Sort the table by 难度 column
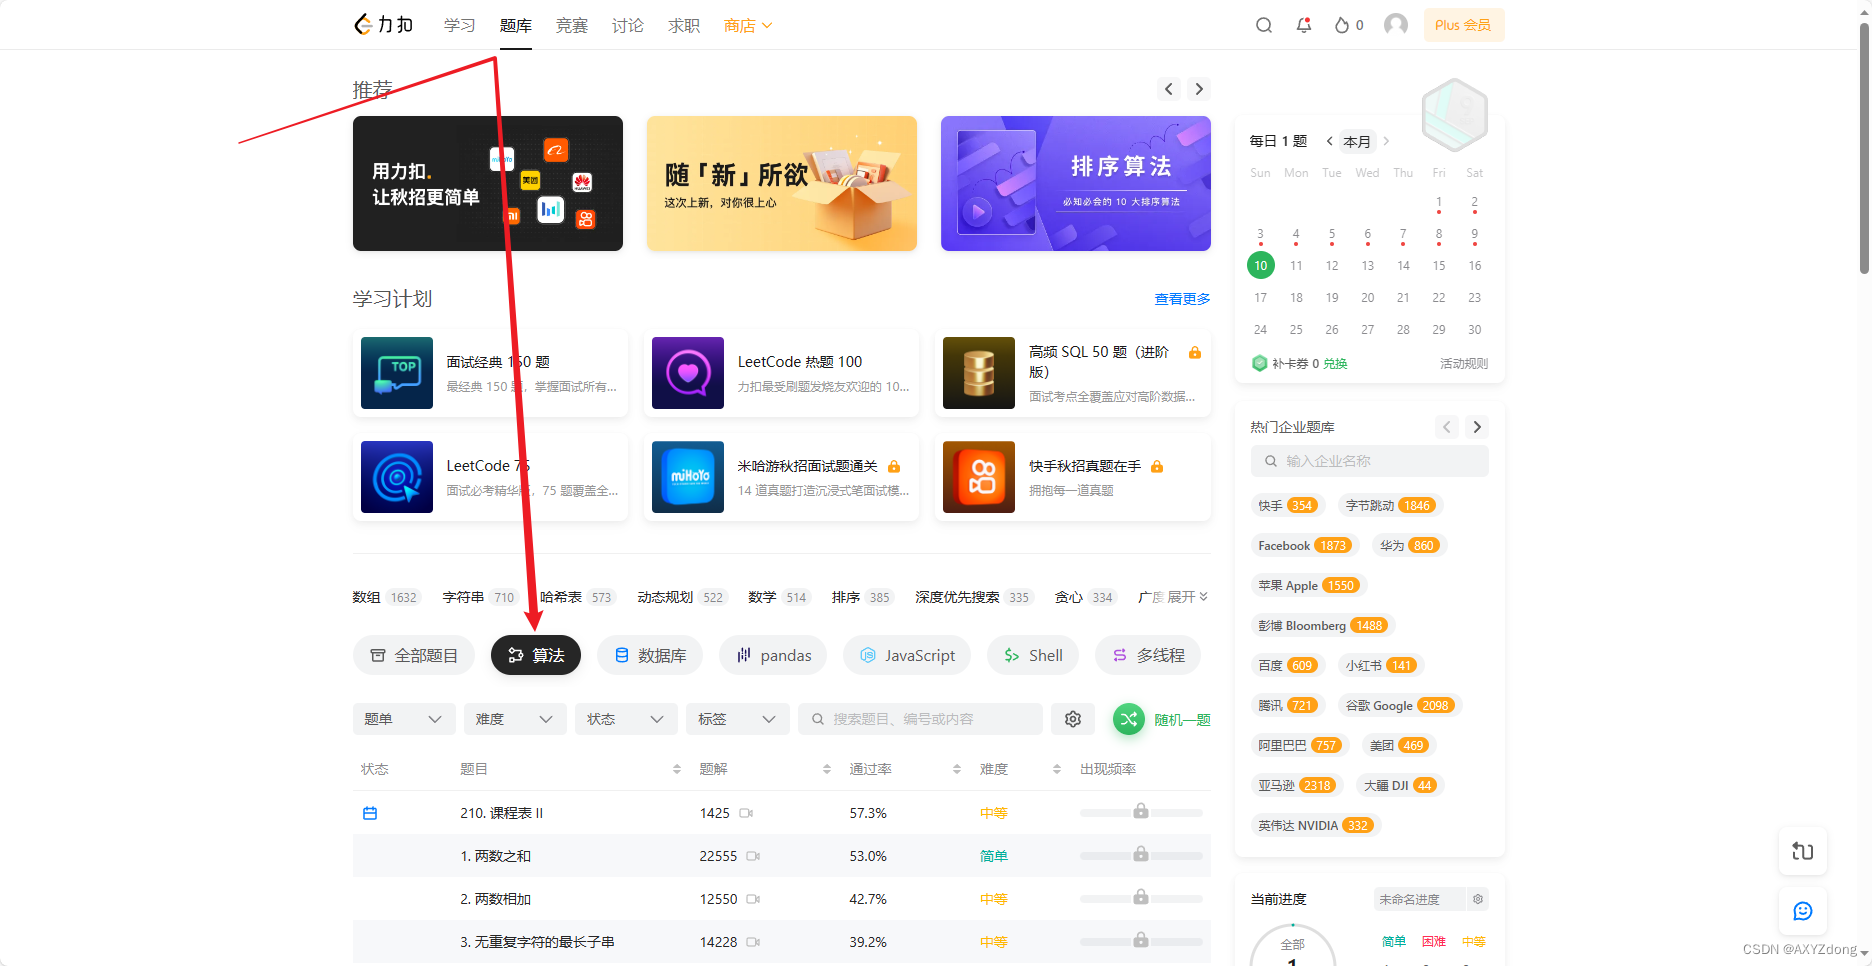The width and height of the screenshot is (1872, 966). click(1057, 769)
